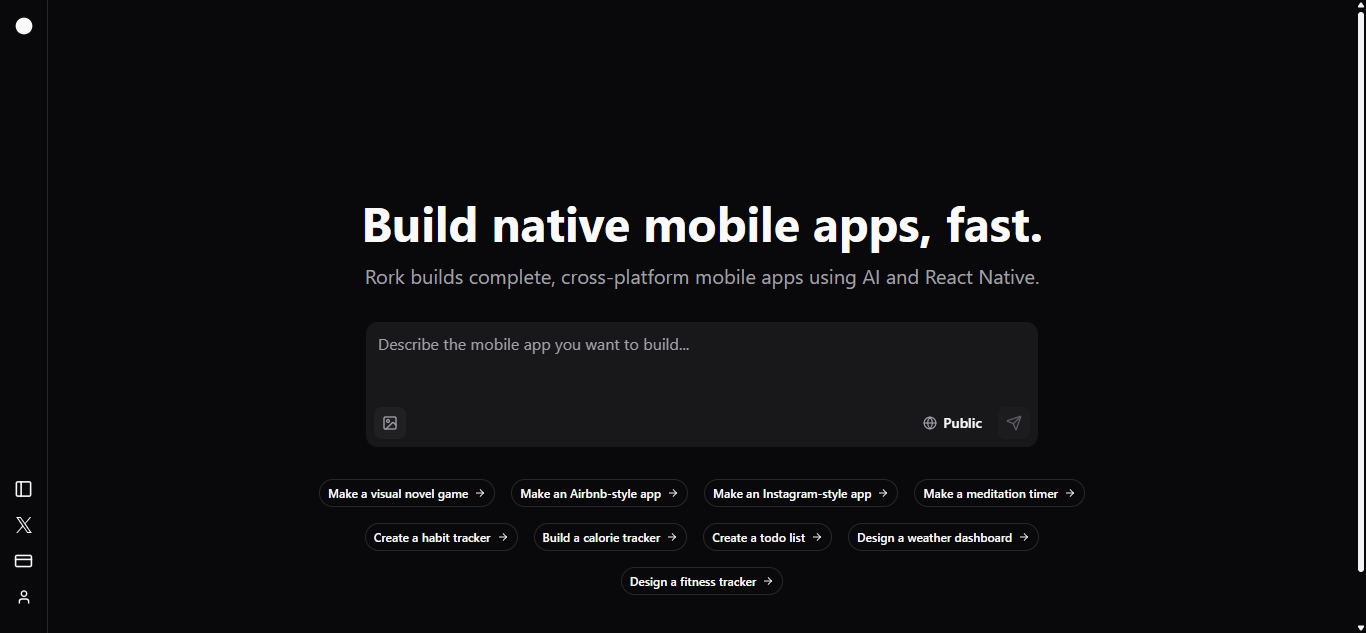The width and height of the screenshot is (1366, 633).
Task: Open the billing credit card icon
Action: coord(24,561)
